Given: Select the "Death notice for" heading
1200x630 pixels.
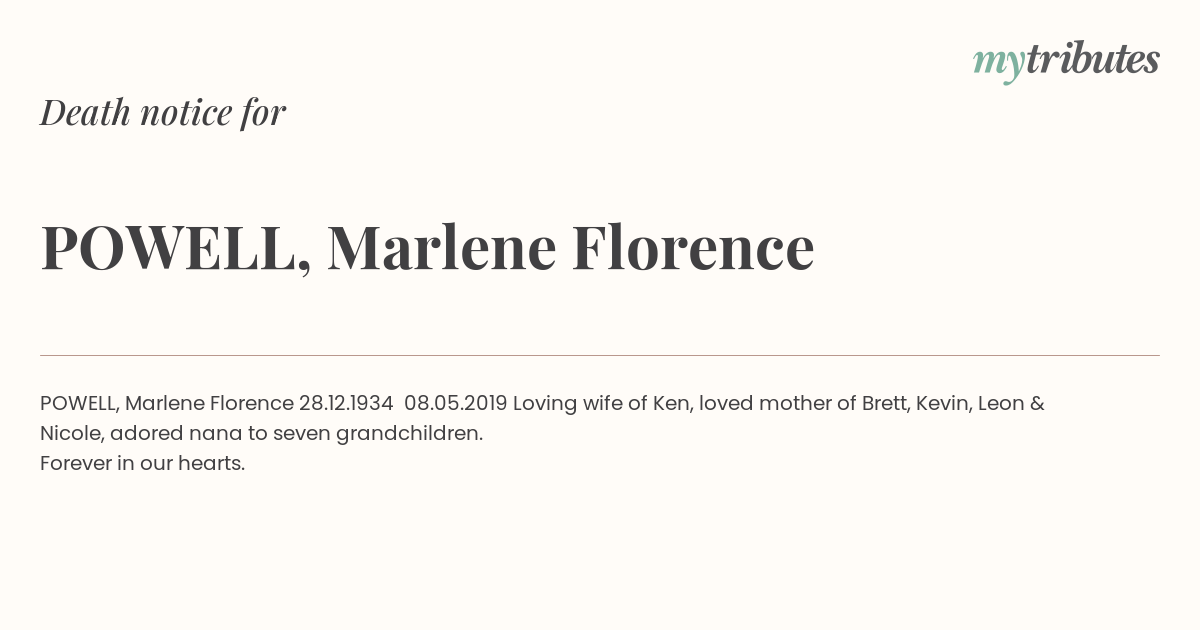Looking at the screenshot, I should (x=163, y=112).
